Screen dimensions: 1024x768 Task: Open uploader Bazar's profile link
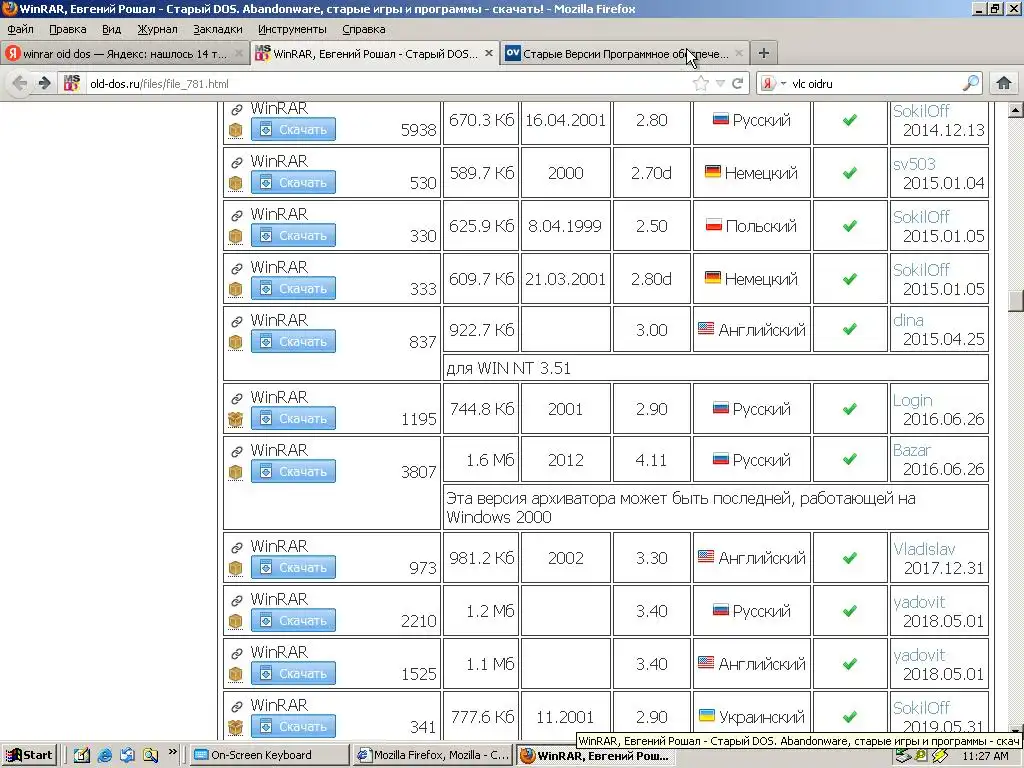pos(912,450)
